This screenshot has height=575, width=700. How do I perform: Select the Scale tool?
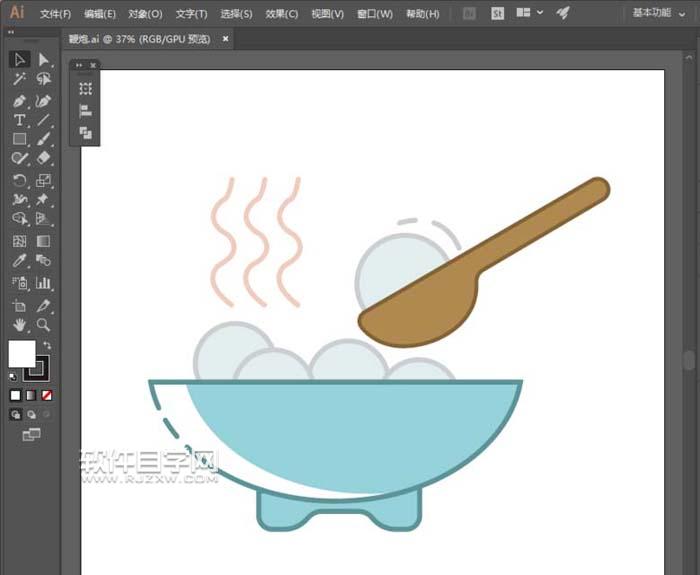43,180
